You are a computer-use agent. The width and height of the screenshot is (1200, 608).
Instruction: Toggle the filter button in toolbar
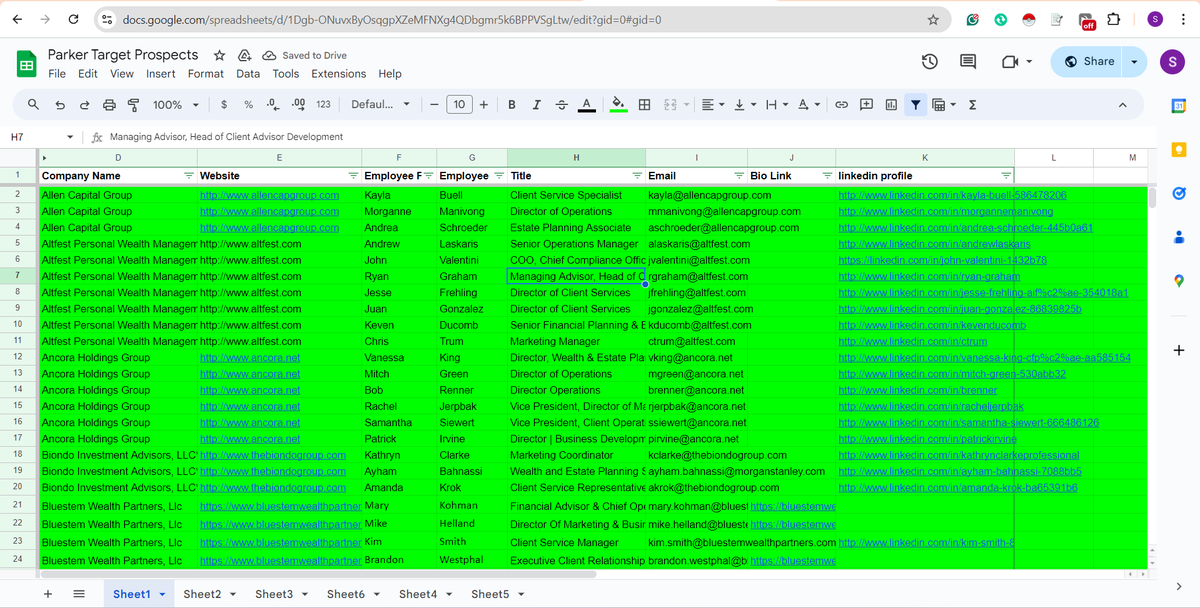tap(915, 104)
